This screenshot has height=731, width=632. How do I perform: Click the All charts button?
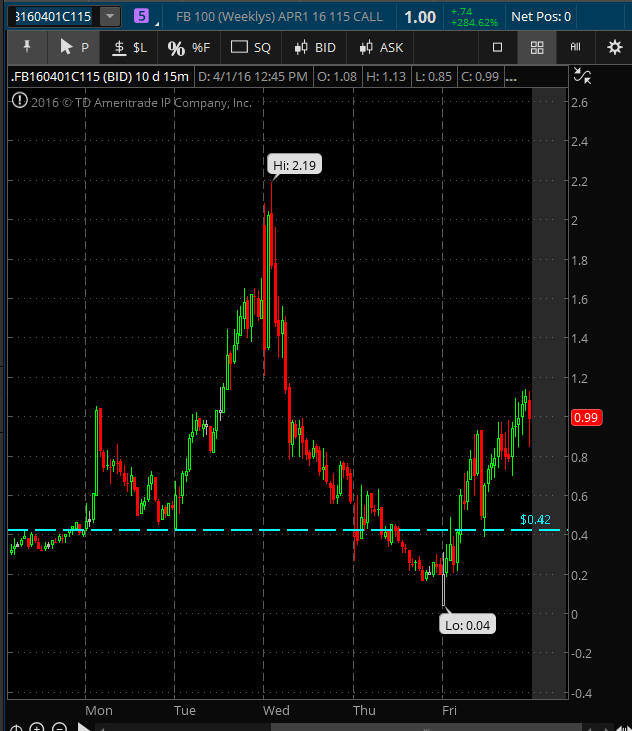(x=575, y=47)
